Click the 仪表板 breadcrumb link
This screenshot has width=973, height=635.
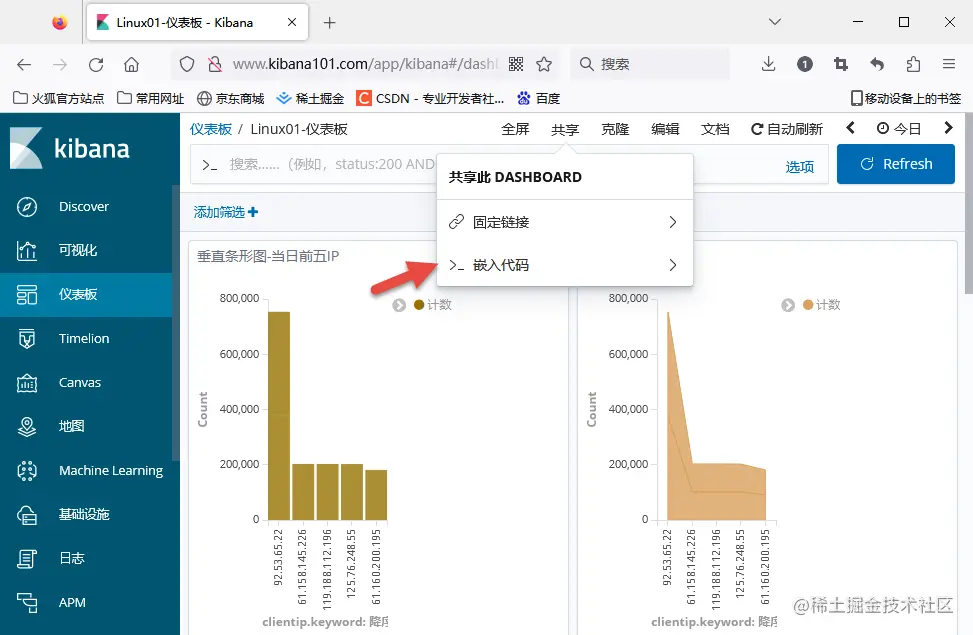211,129
